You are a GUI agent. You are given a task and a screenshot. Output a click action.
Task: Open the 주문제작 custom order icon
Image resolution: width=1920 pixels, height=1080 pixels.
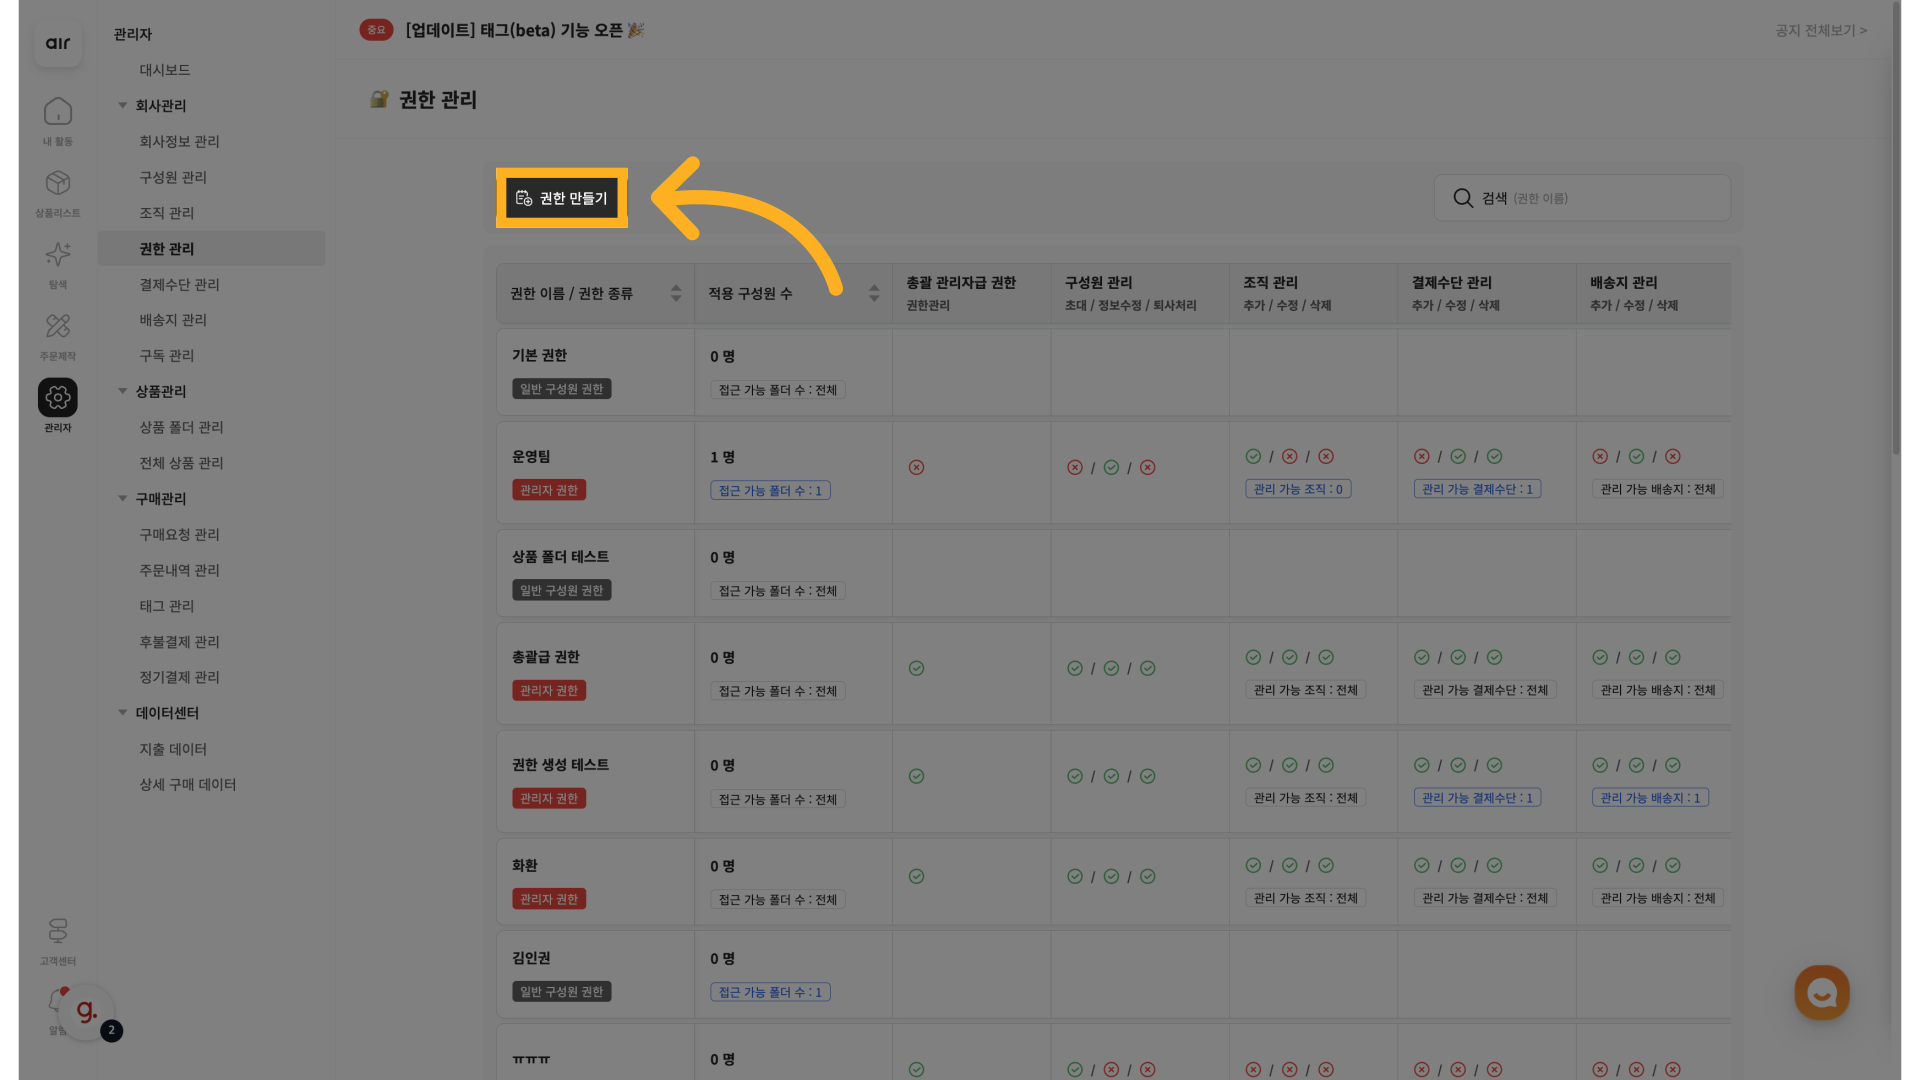click(58, 327)
